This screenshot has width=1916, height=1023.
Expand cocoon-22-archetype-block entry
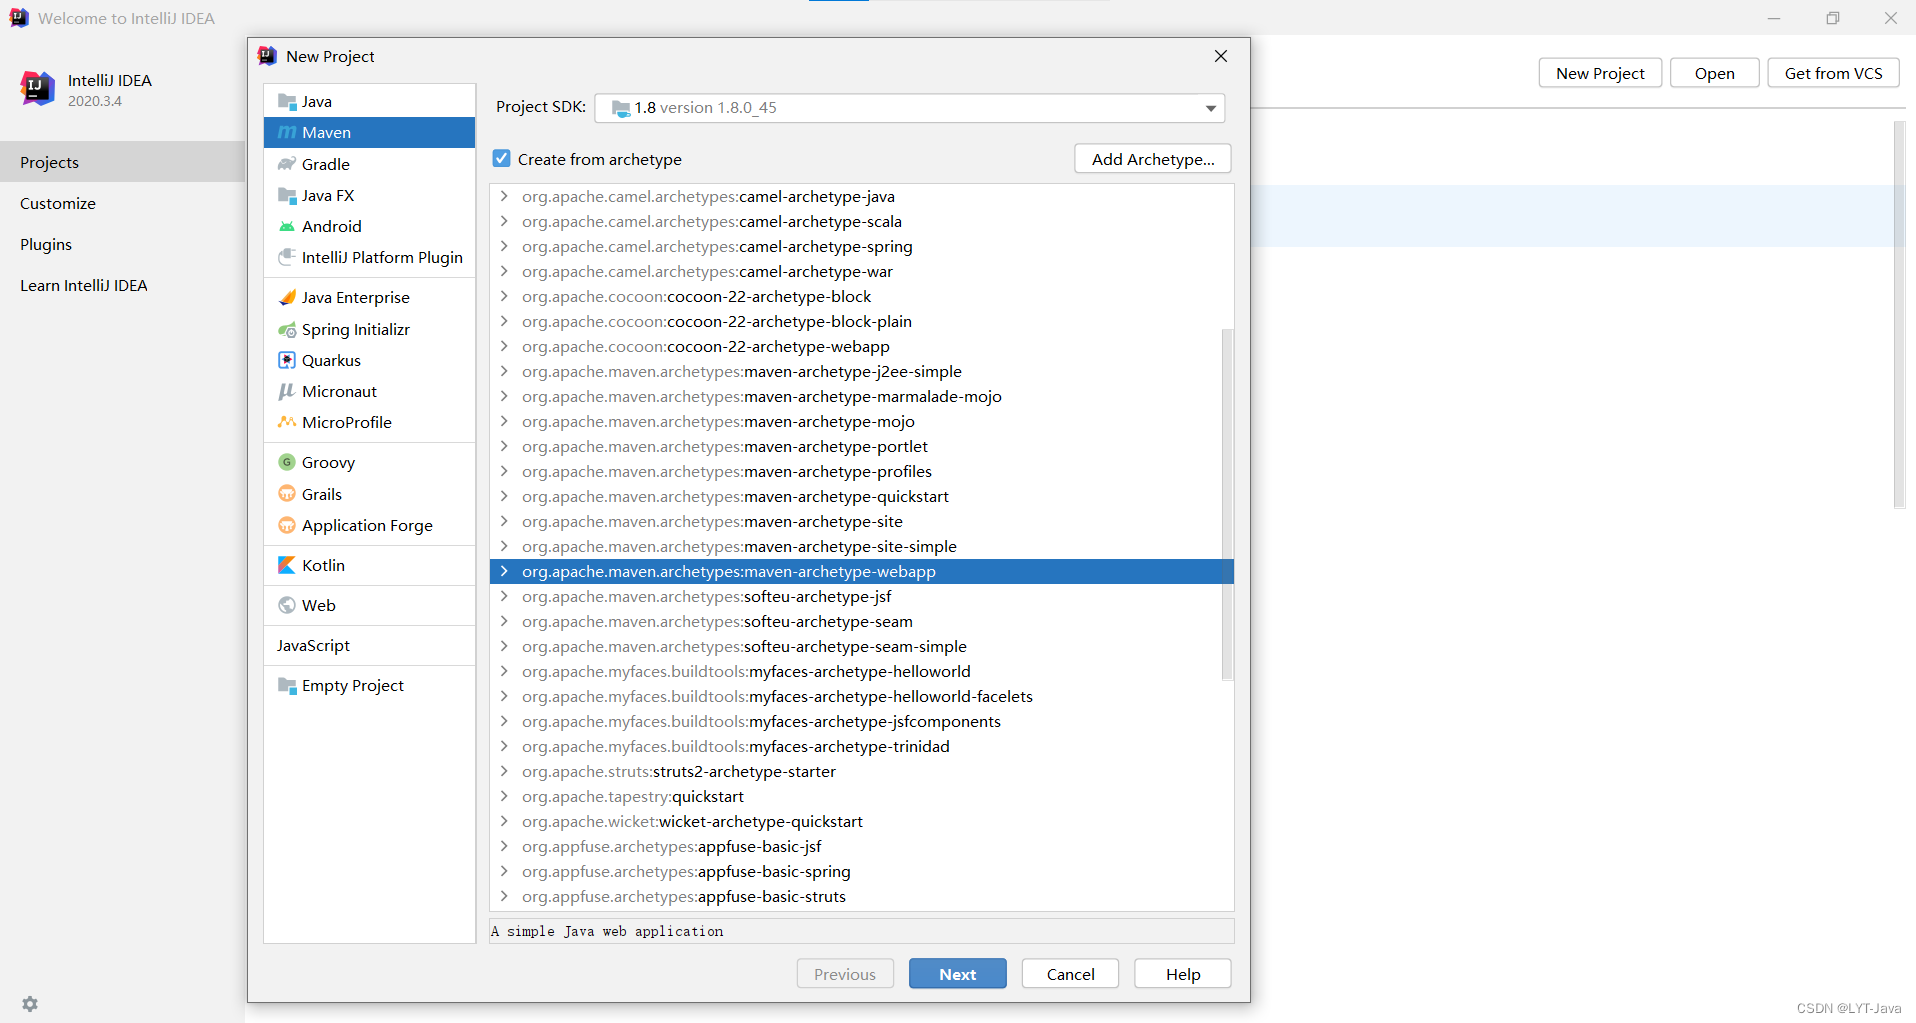click(505, 297)
